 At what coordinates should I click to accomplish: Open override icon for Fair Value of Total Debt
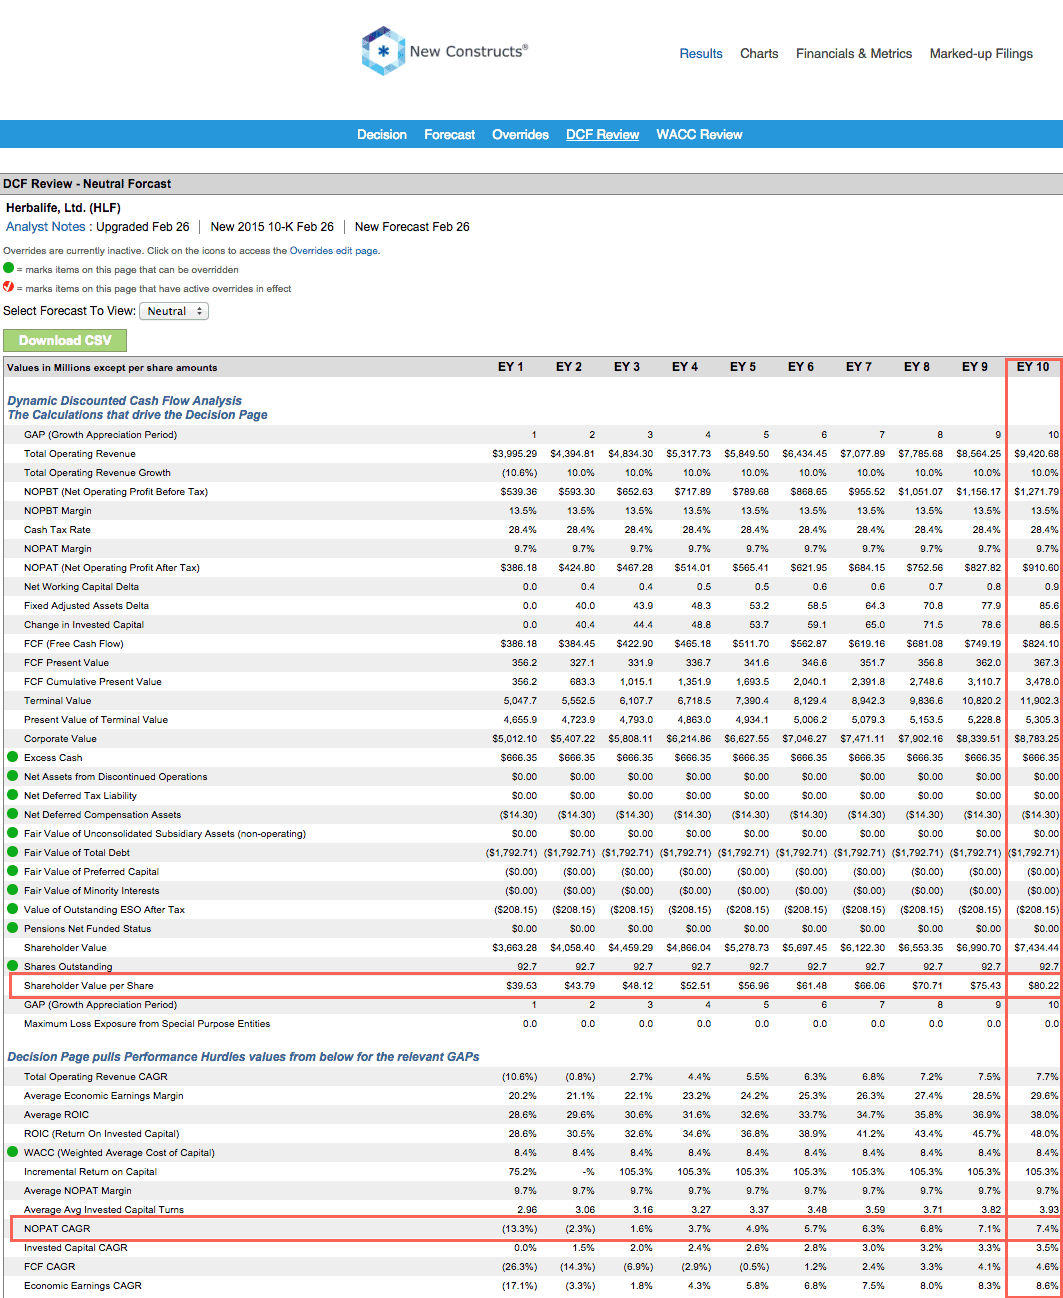pyautogui.click(x=13, y=852)
